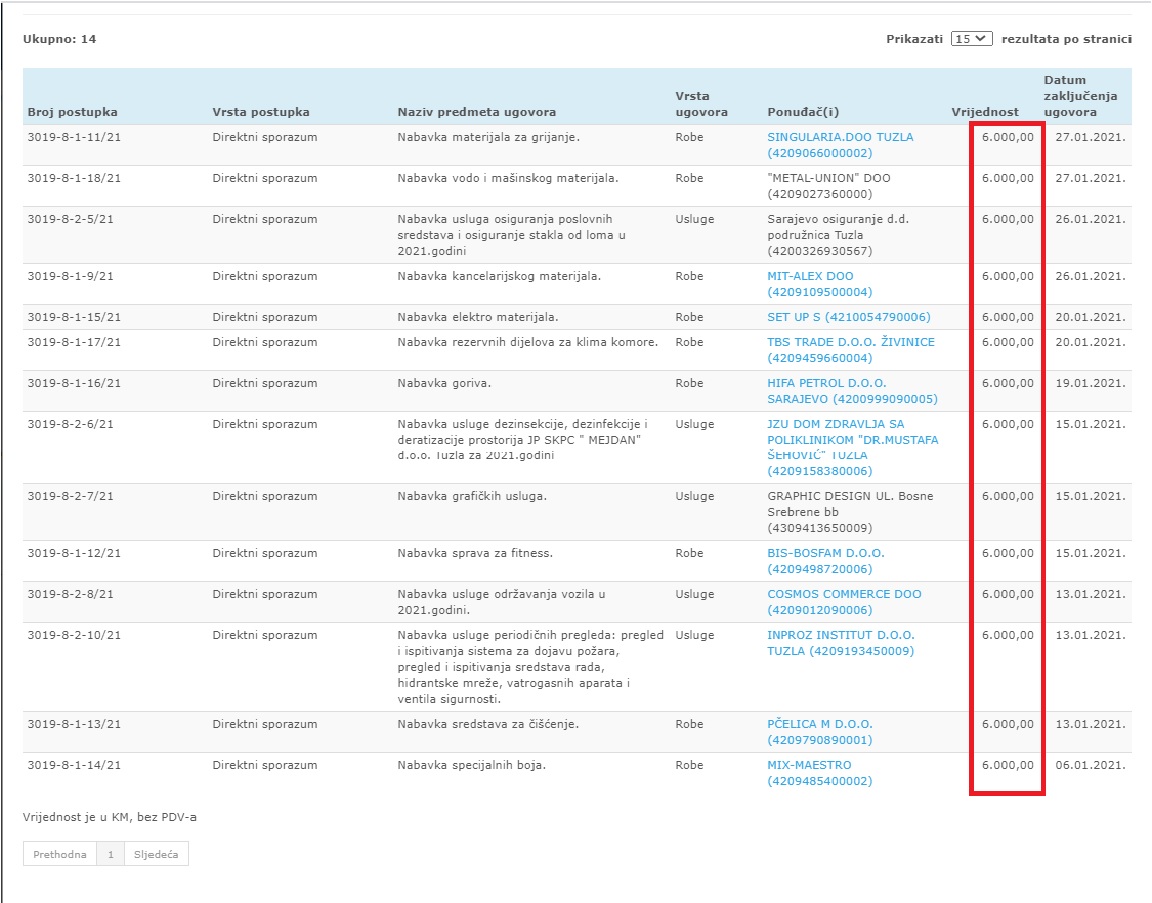
Task: Click "Nabavka materijala za grijanje." cell
Action: (x=489, y=137)
